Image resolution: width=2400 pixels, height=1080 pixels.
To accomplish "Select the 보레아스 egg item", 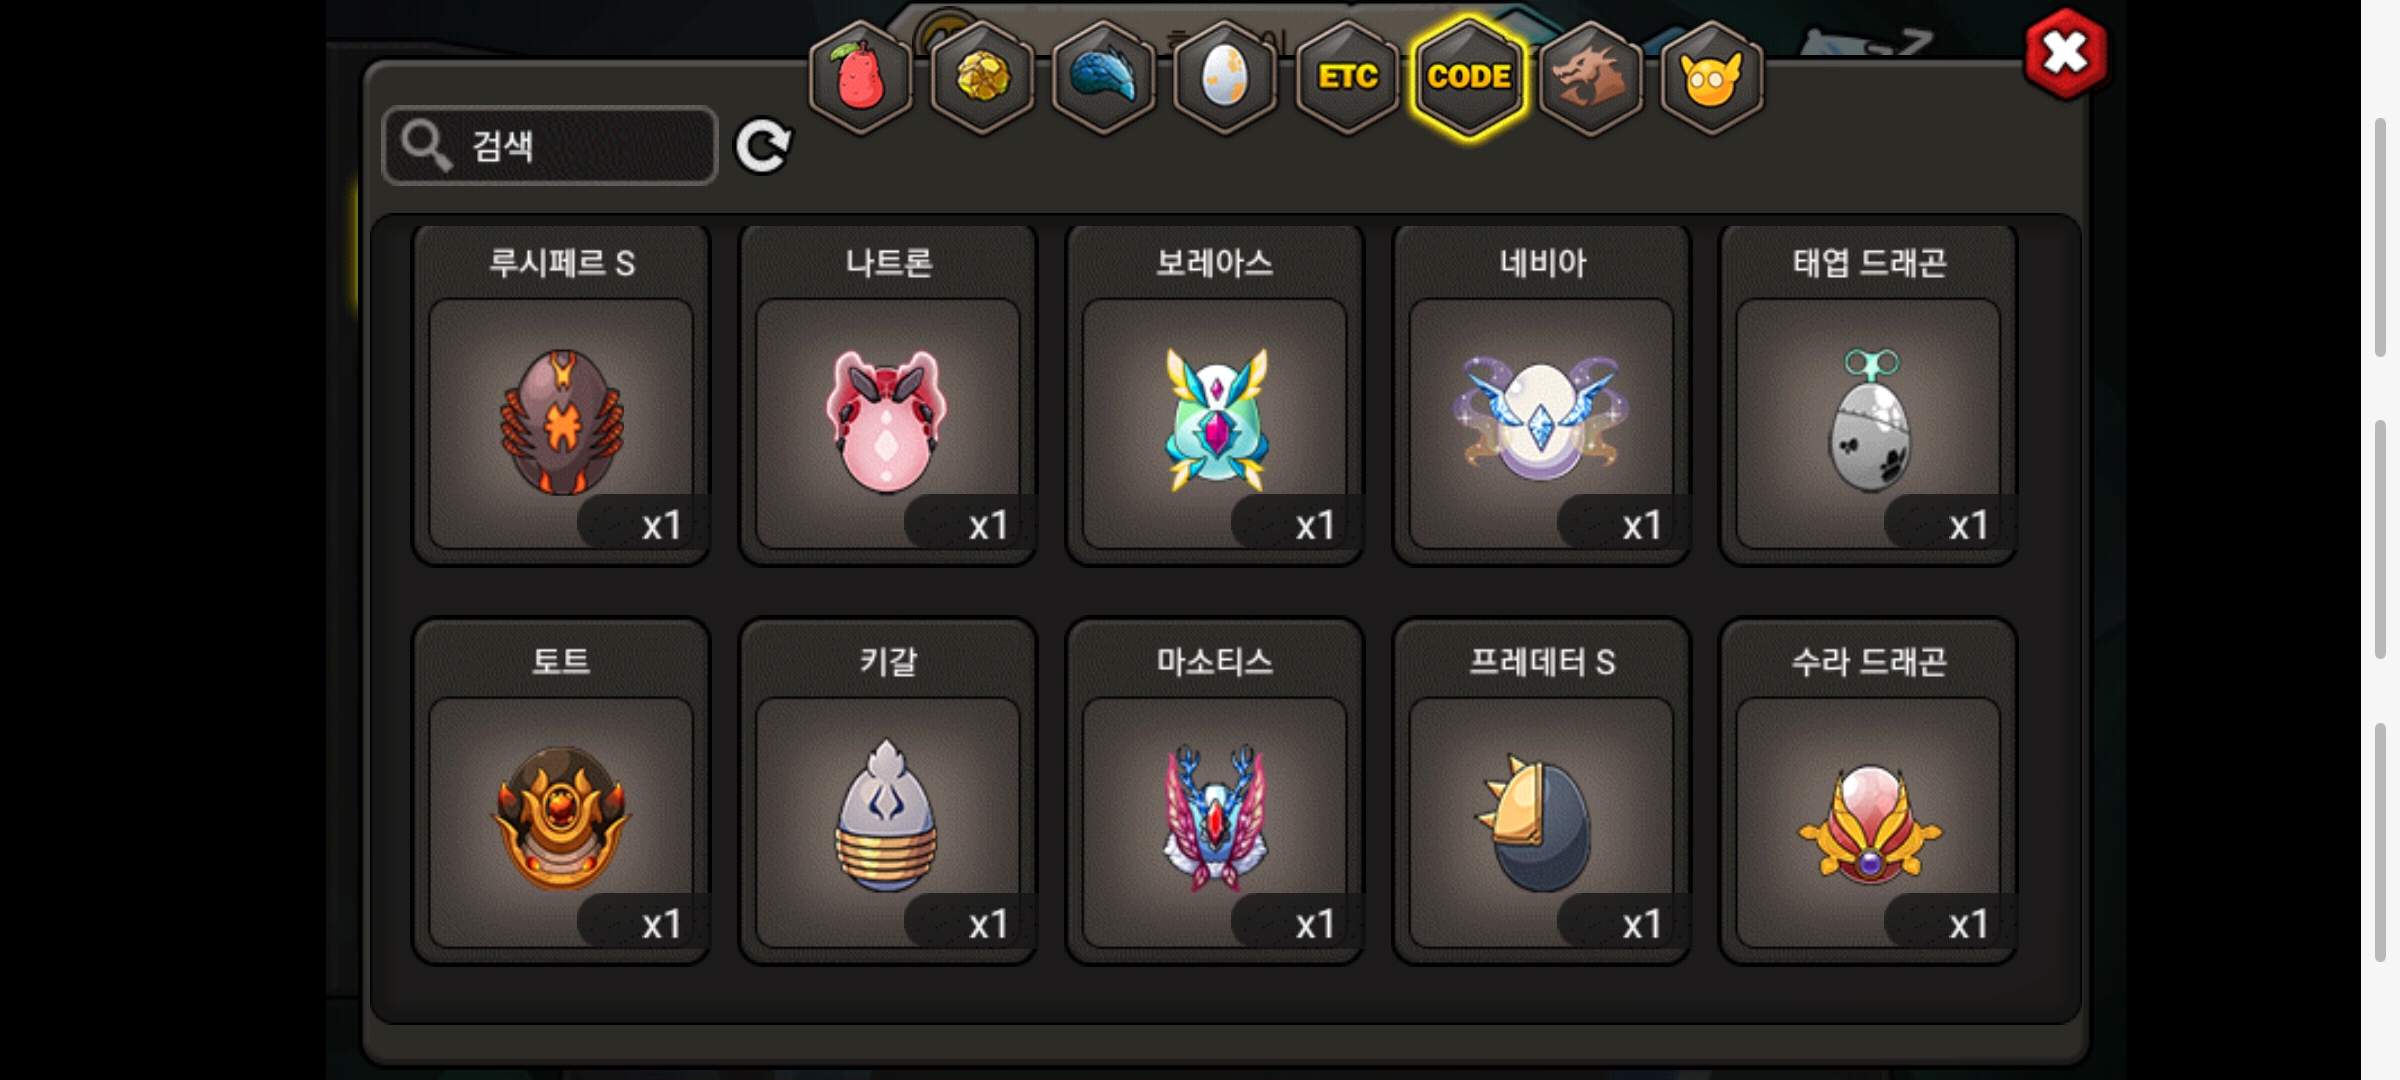I will point(1215,395).
